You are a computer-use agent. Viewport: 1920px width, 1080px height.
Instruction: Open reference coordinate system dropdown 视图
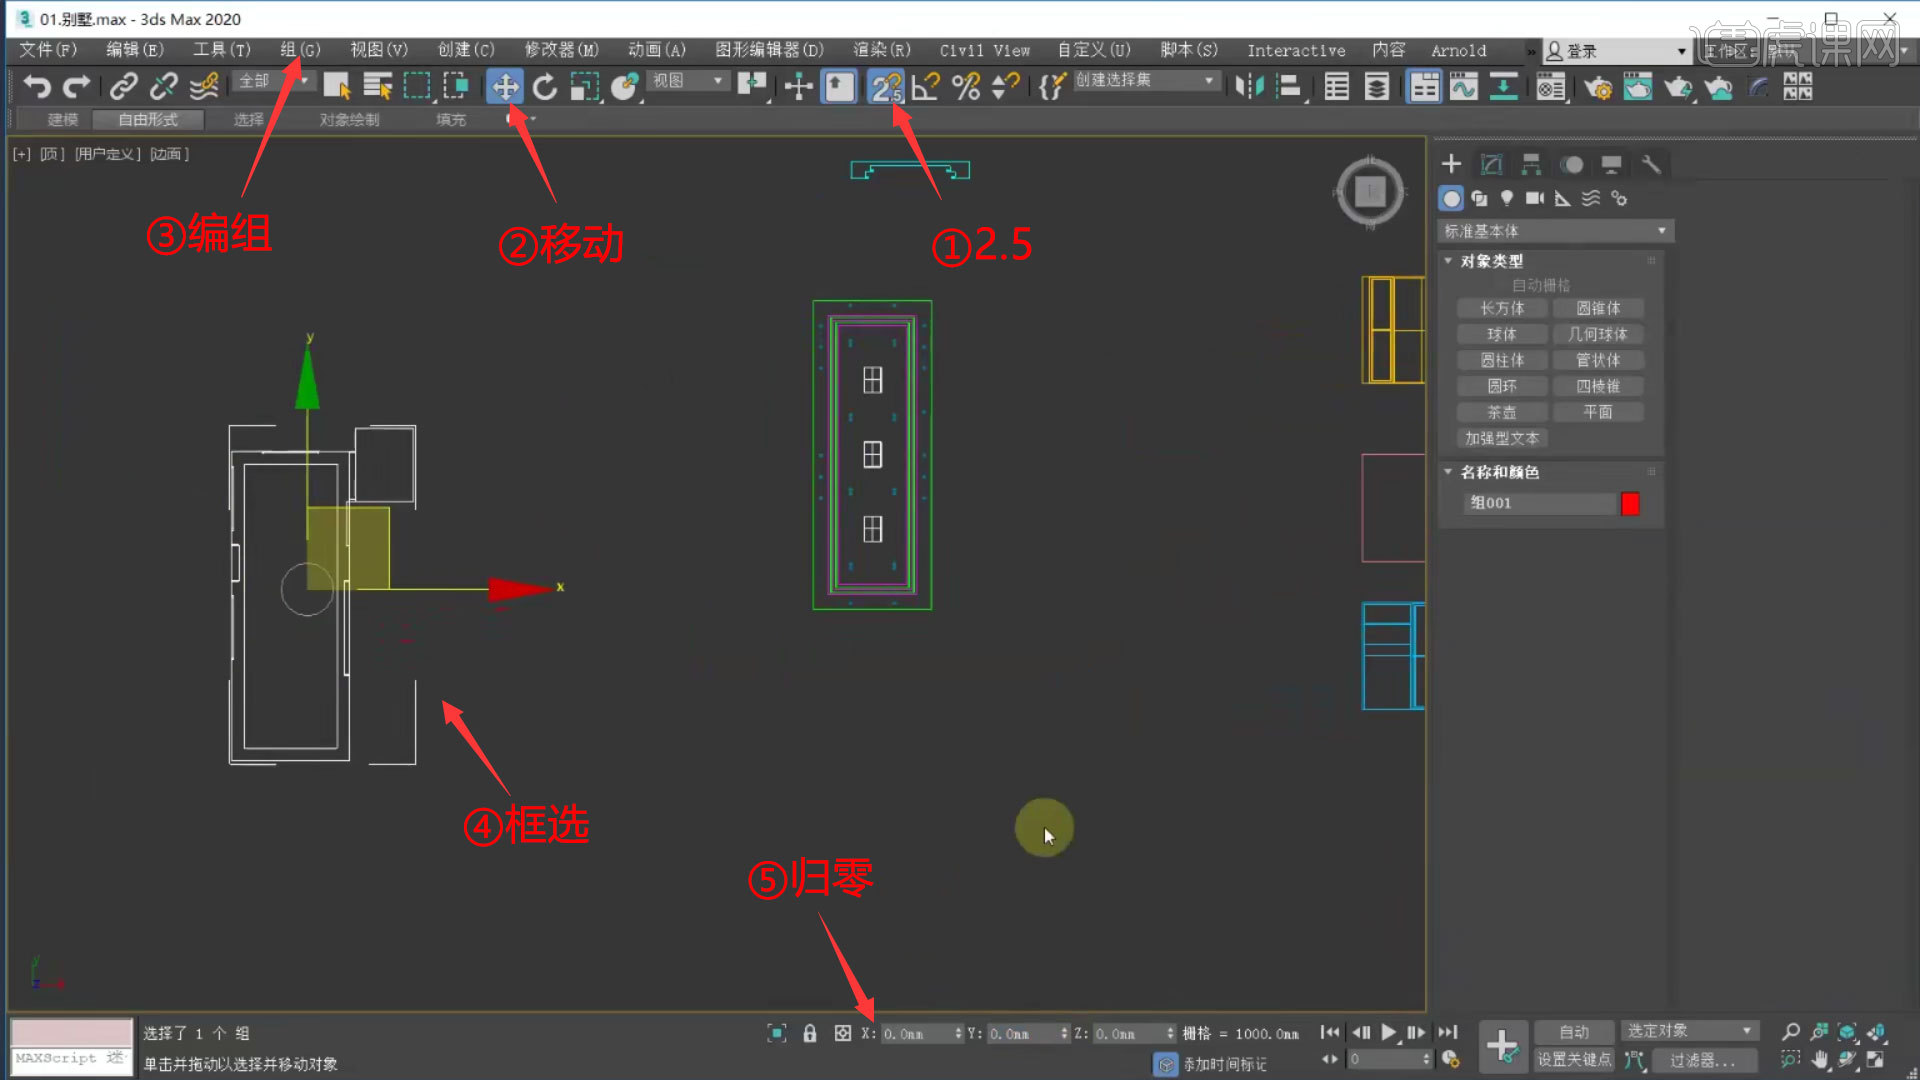click(688, 80)
